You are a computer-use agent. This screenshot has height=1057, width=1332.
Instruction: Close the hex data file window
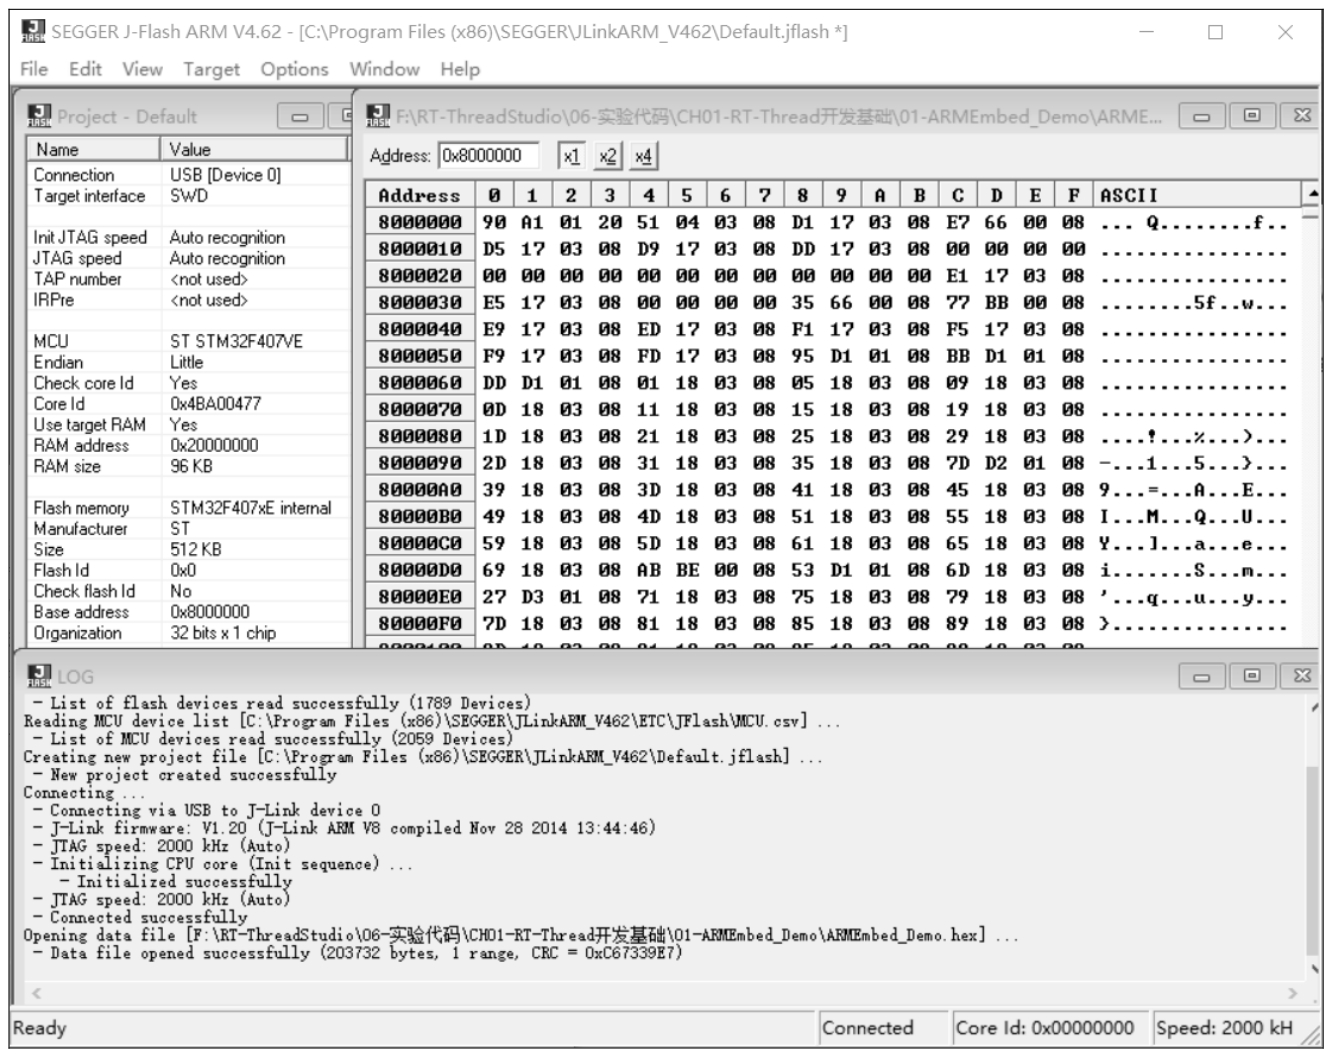point(1301,116)
